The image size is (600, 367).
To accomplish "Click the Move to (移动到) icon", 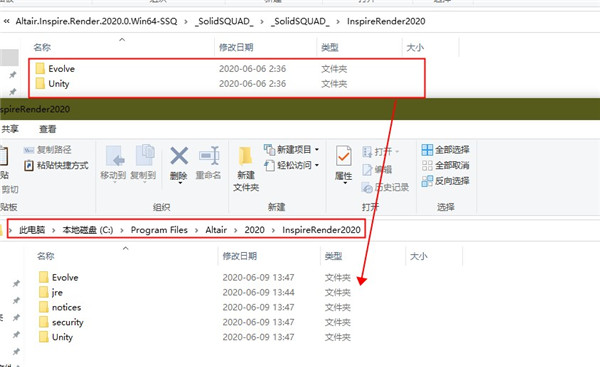I will tap(116, 156).
